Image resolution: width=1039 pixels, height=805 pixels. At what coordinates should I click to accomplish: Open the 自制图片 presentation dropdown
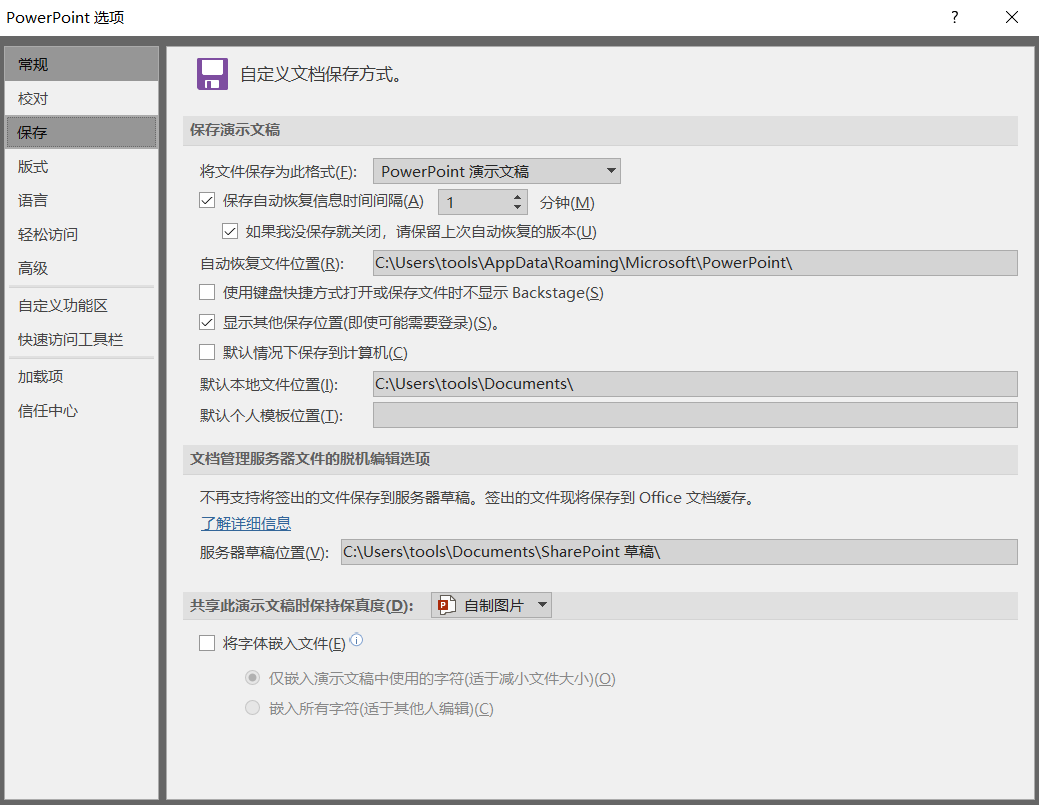point(491,605)
